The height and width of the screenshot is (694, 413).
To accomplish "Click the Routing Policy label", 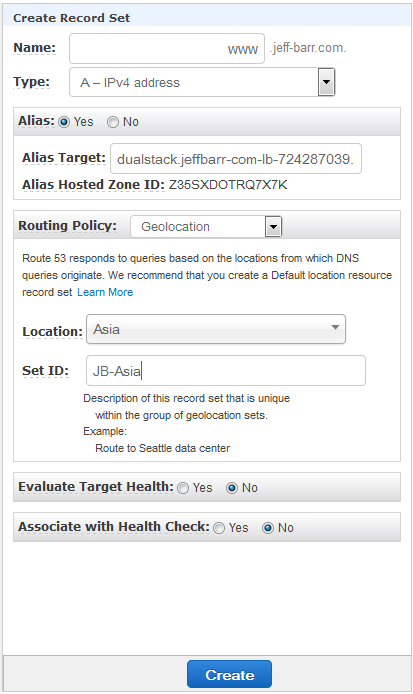I will coord(67,226).
